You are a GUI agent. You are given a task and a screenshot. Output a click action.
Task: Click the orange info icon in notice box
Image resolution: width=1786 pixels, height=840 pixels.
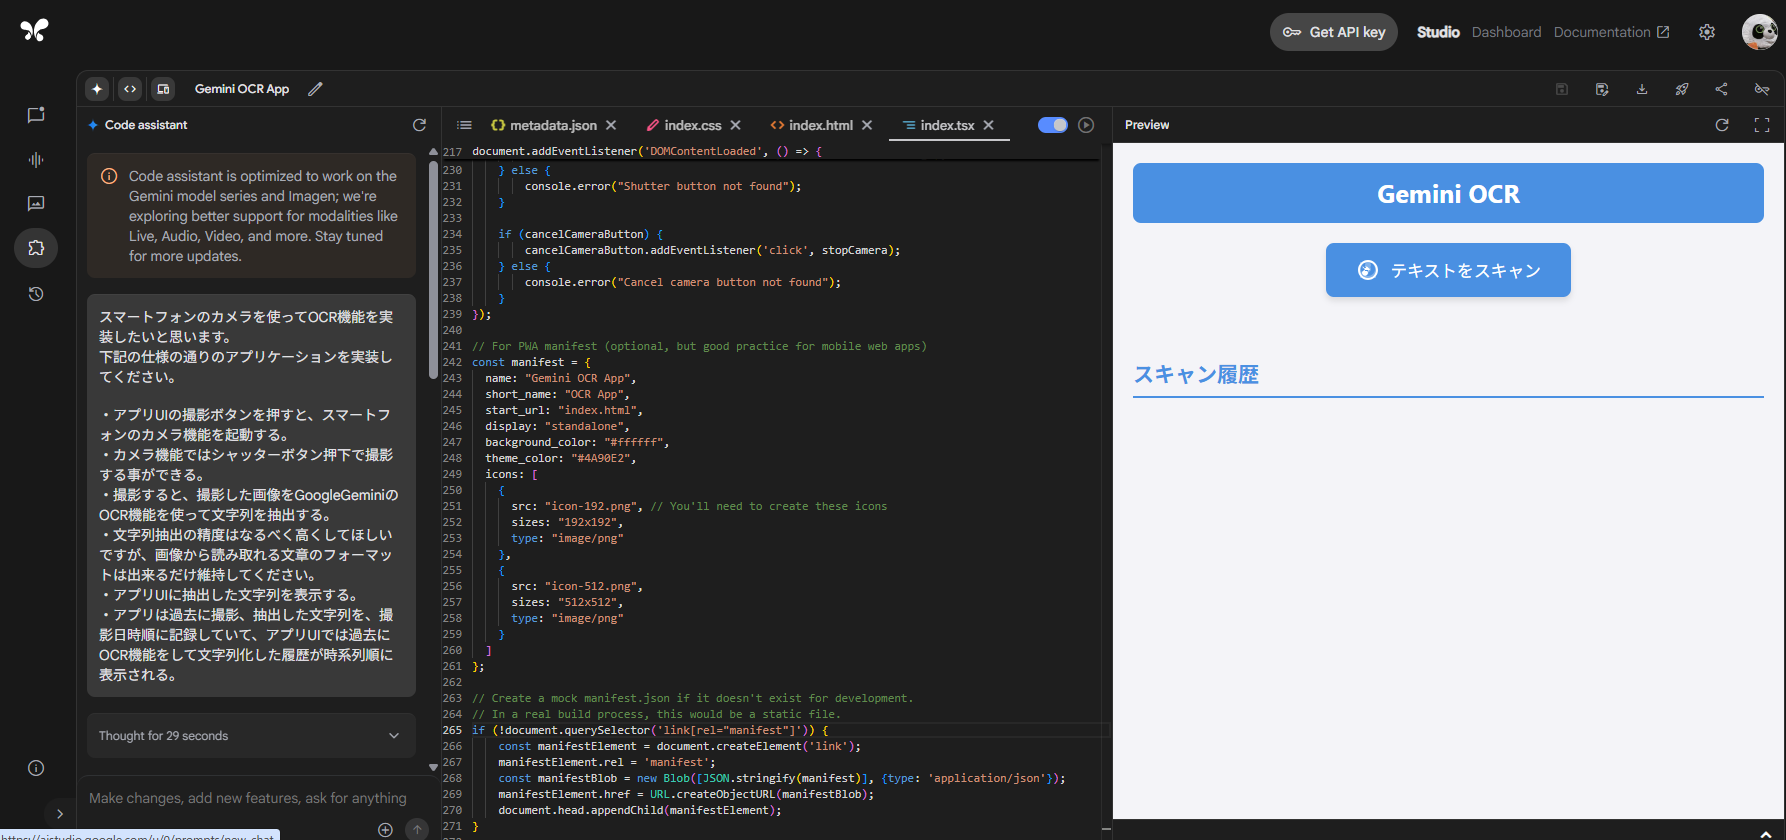click(x=109, y=176)
